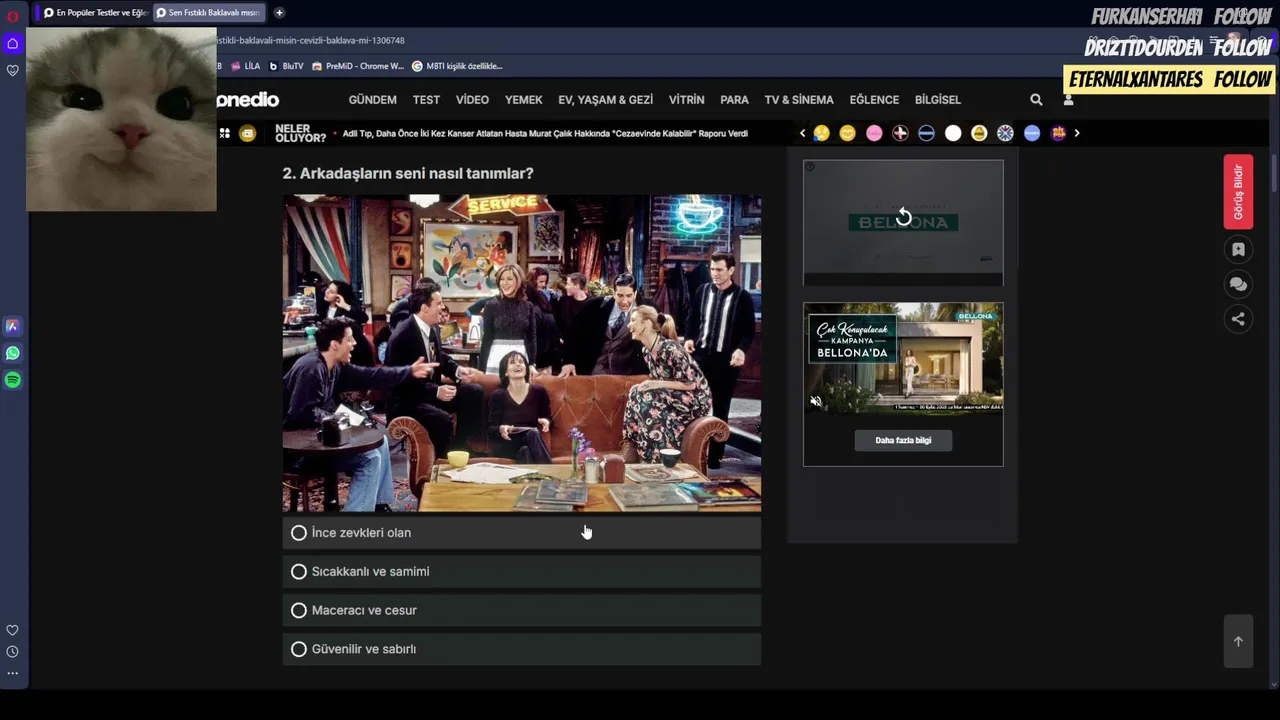The height and width of the screenshot is (720, 1280).
Task: Open WhatsApp in the sidebar
Action: tap(12, 353)
